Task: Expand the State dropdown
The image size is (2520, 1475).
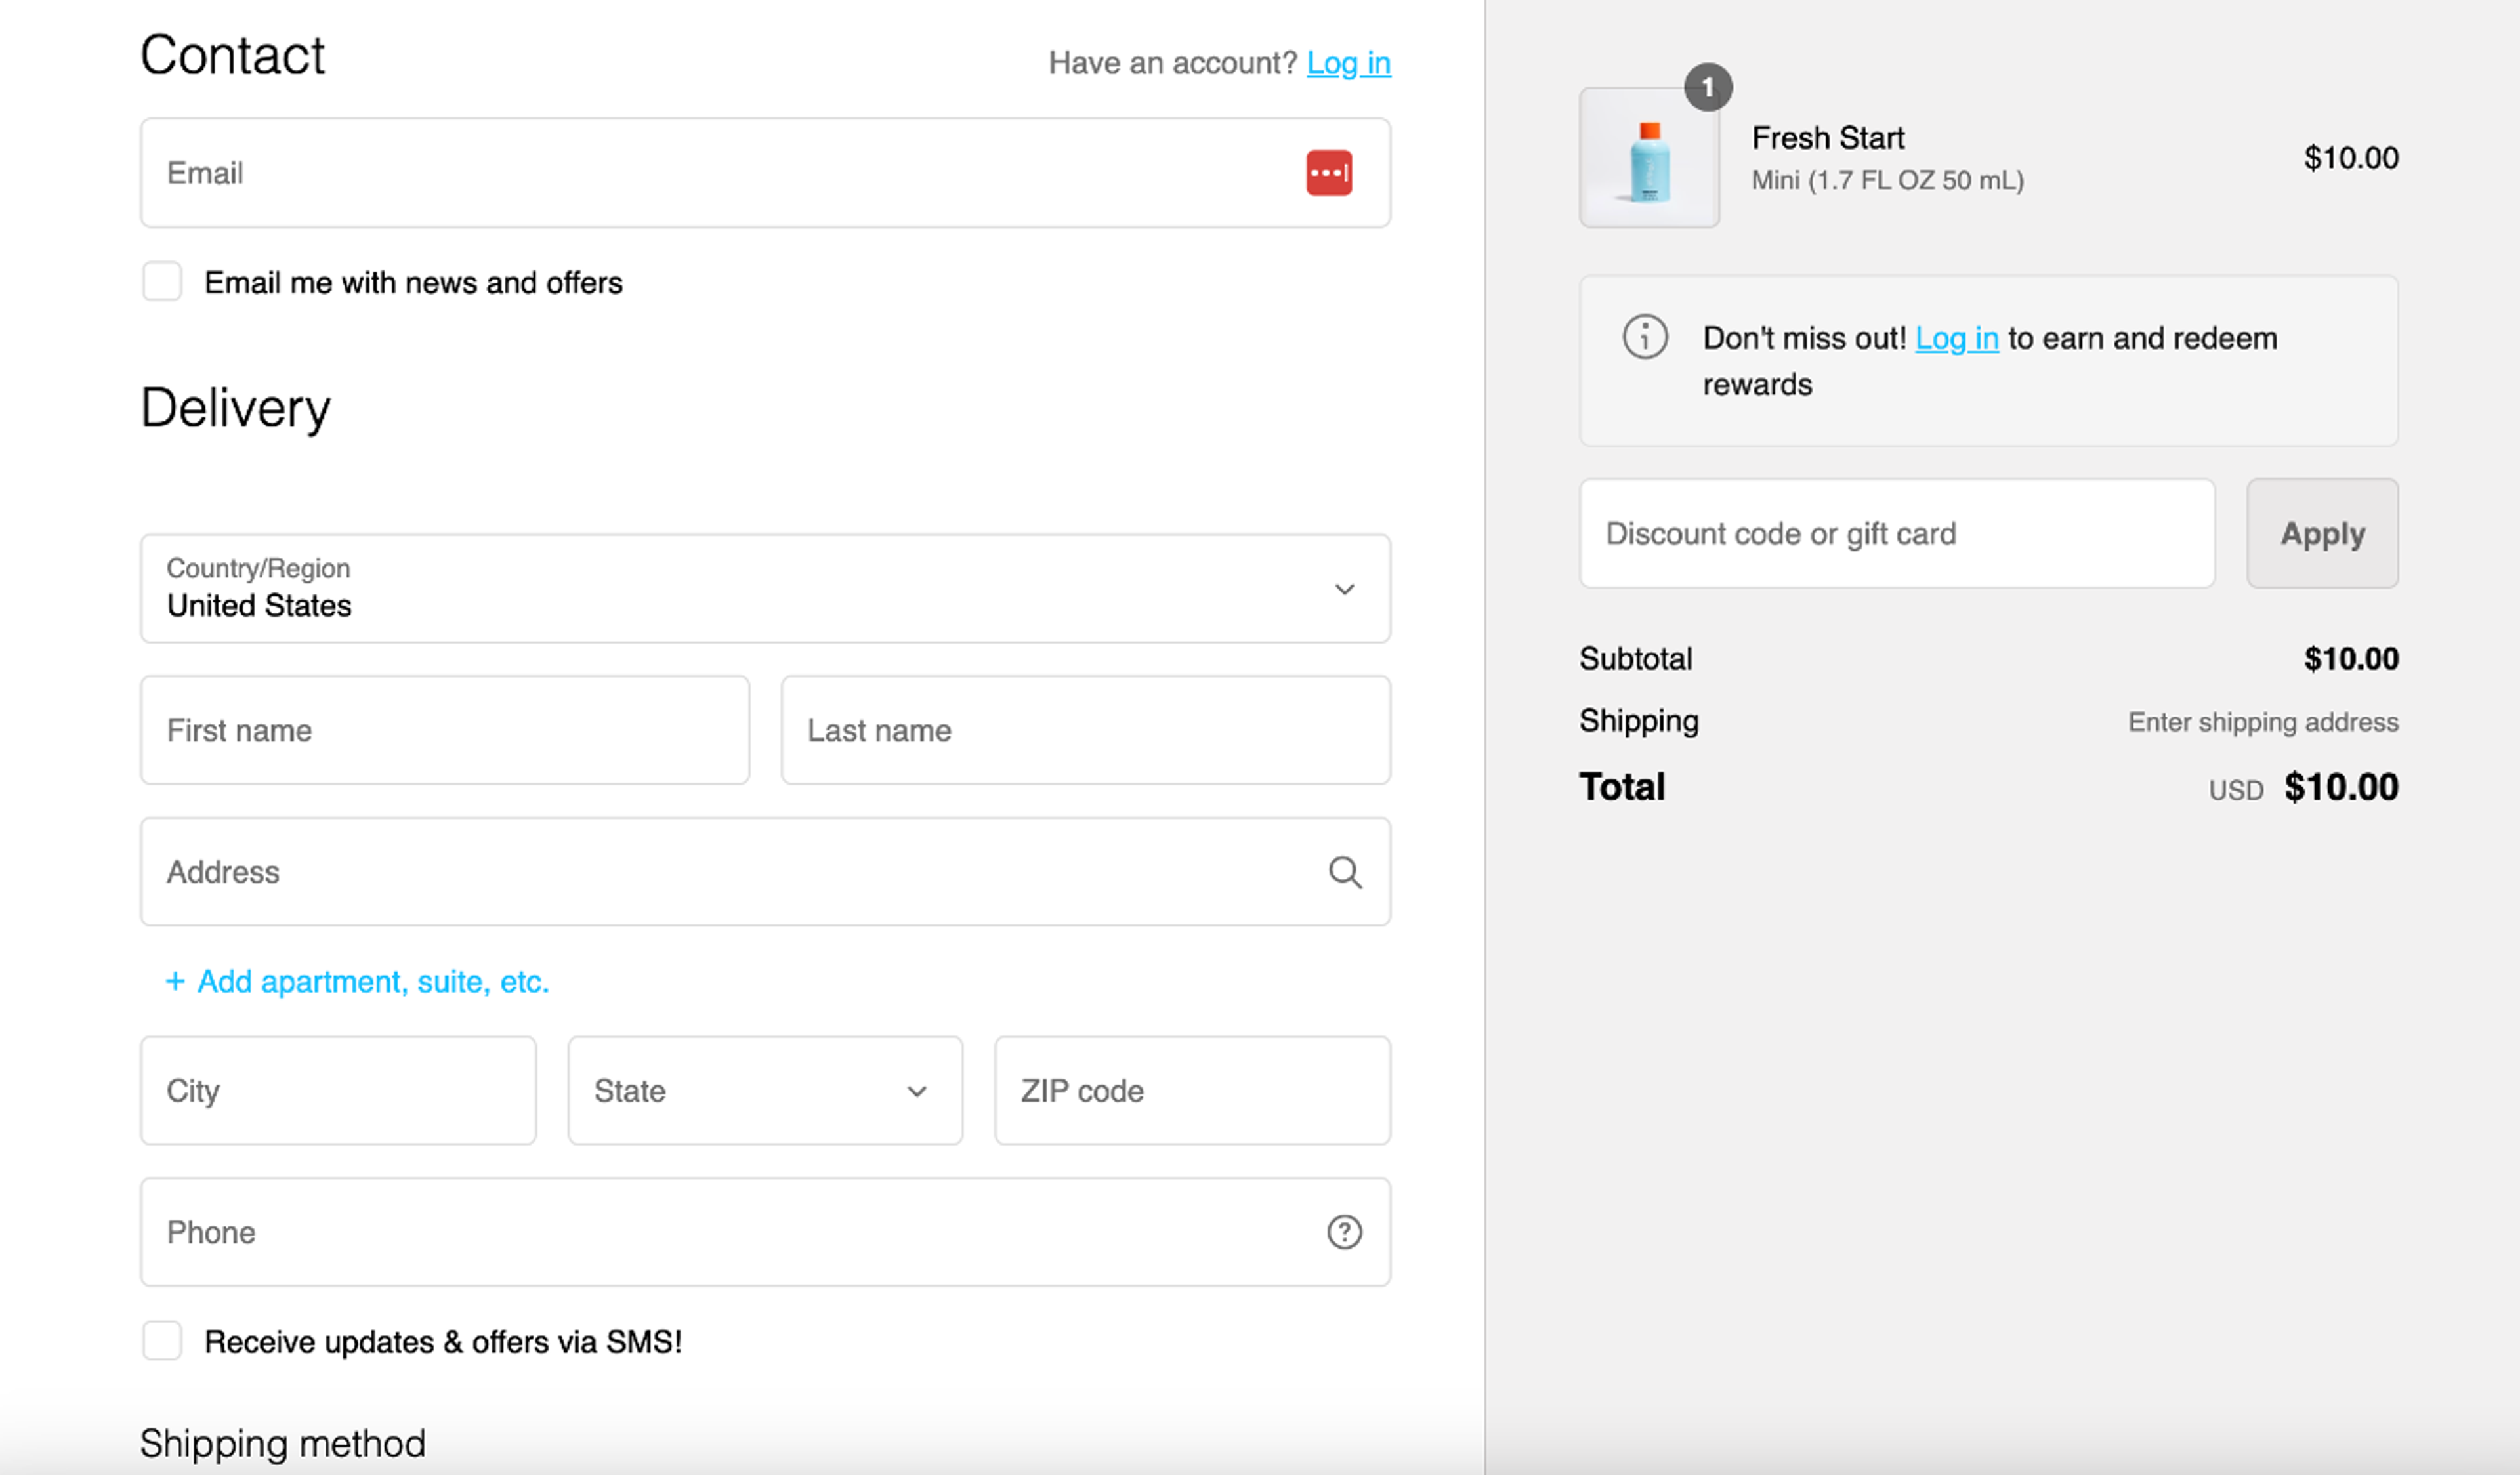Action: [x=764, y=1090]
